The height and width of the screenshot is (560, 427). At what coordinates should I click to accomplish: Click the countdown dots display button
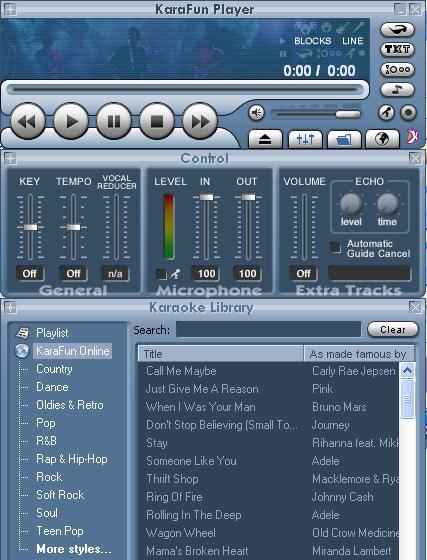[x=397, y=69]
